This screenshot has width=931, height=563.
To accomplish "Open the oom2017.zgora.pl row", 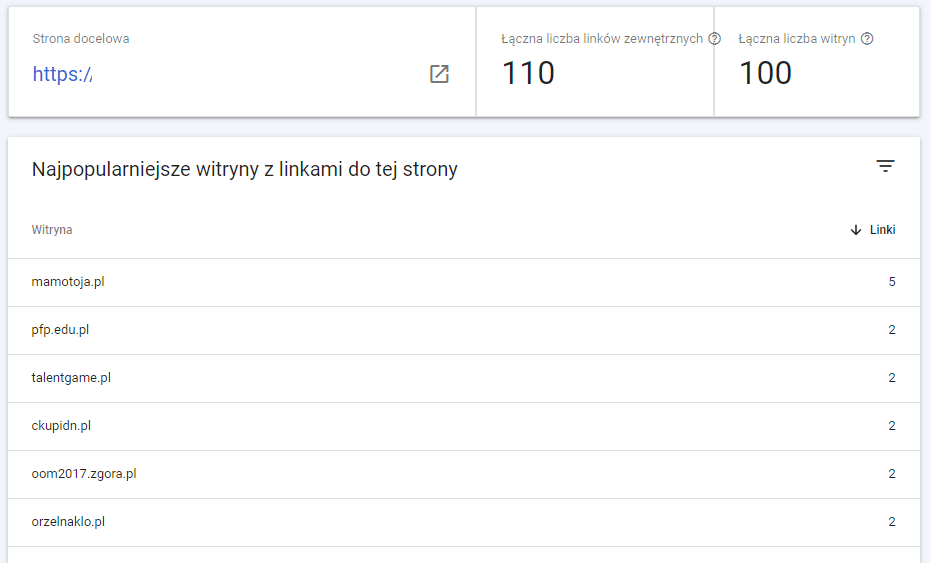I will coord(464,474).
